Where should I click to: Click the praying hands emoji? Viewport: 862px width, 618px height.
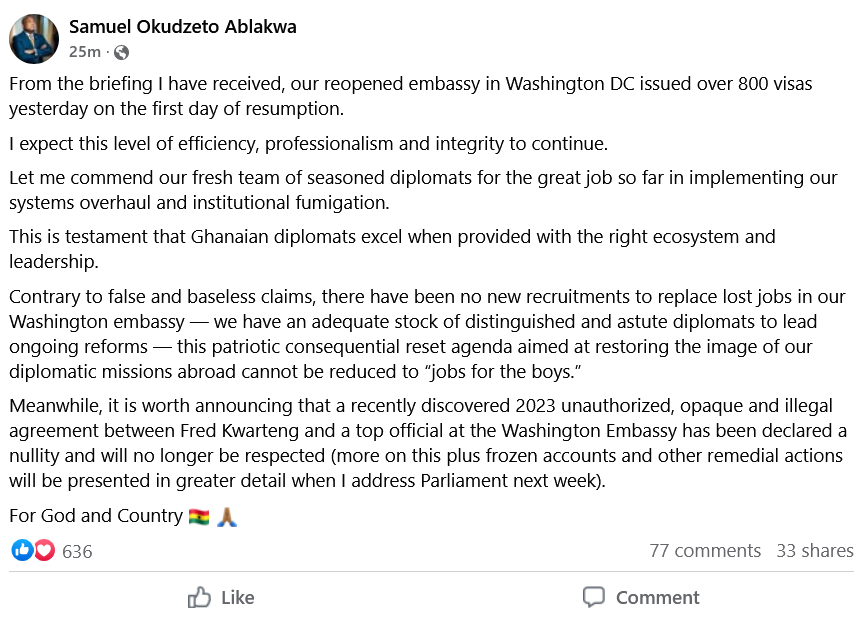[x=227, y=516]
